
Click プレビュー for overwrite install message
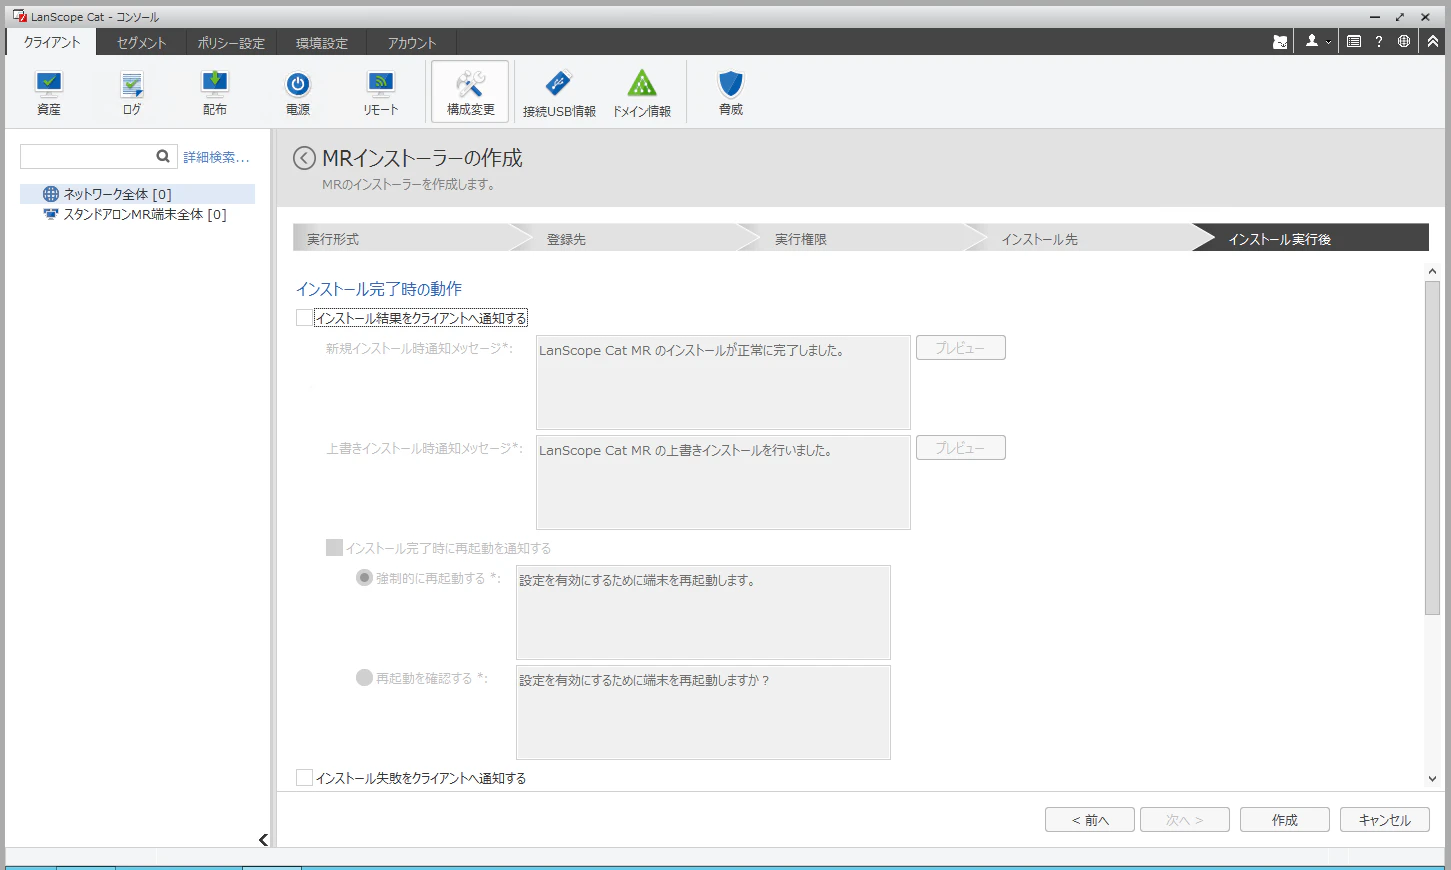click(x=961, y=448)
